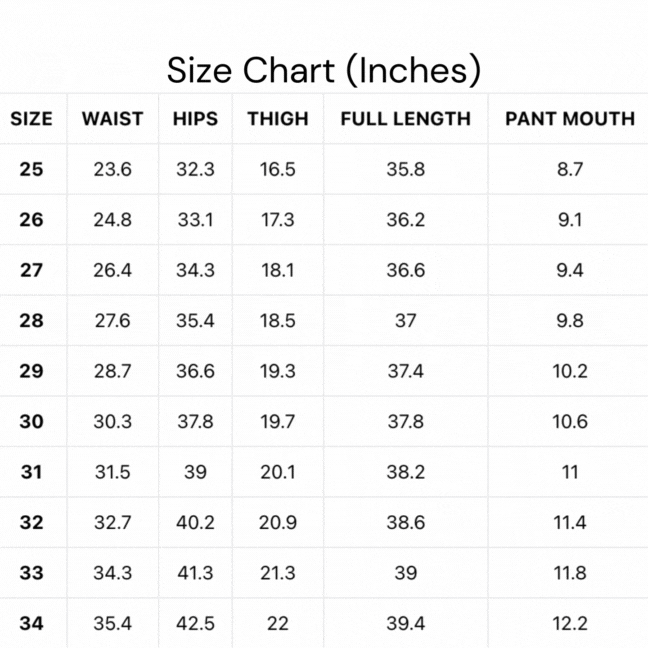Click the "Size Chart (Inches)" title

pyautogui.click(x=323, y=71)
